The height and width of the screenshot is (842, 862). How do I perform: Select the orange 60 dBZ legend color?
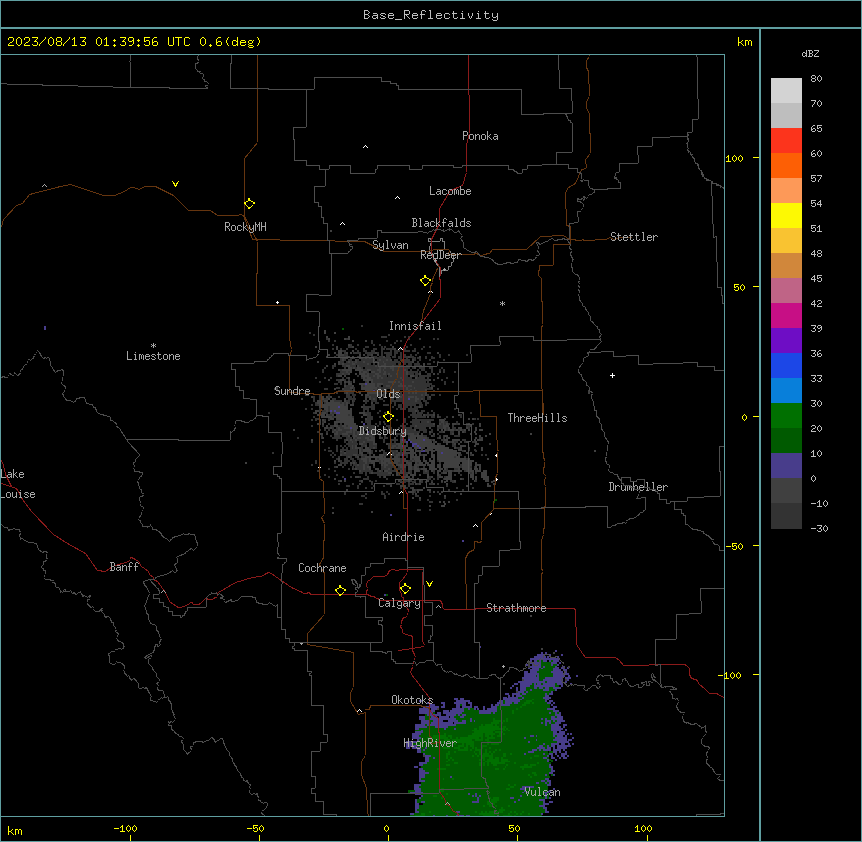(786, 165)
